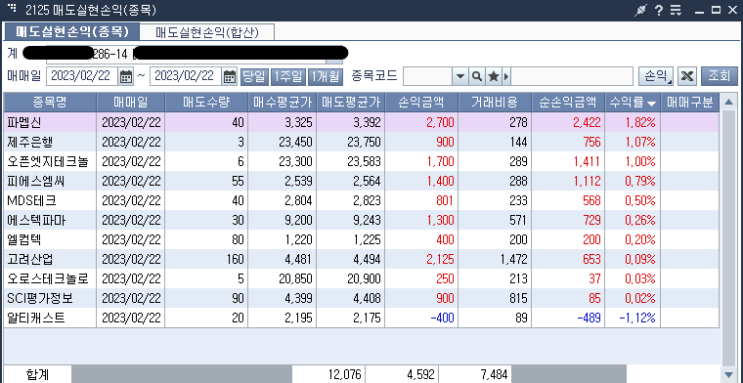The image size is (743, 383).
Task: Click the favorites star icon
Action: [493, 76]
